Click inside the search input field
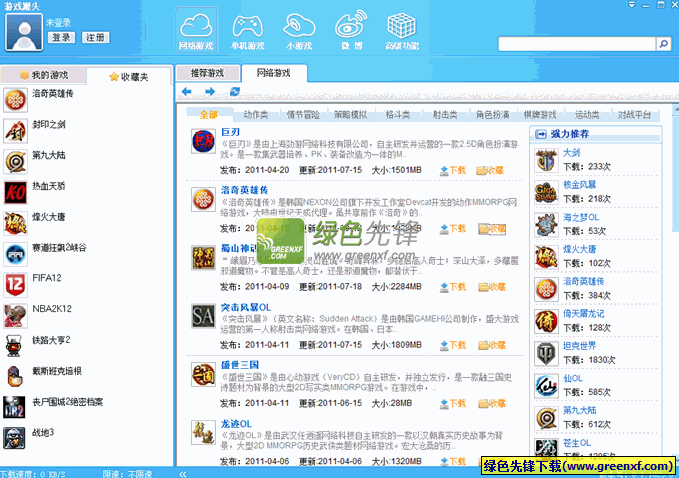Screen dimensions: 679x478 click(577, 44)
